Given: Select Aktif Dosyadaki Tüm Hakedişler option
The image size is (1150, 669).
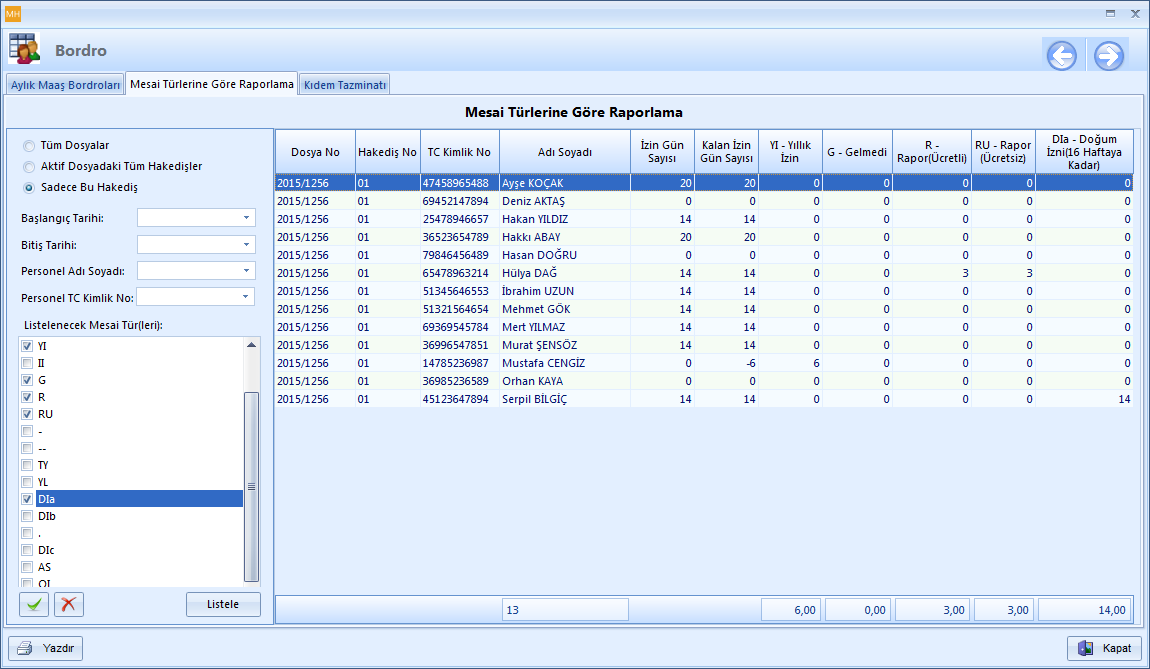Looking at the screenshot, I should [x=29, y=166].
